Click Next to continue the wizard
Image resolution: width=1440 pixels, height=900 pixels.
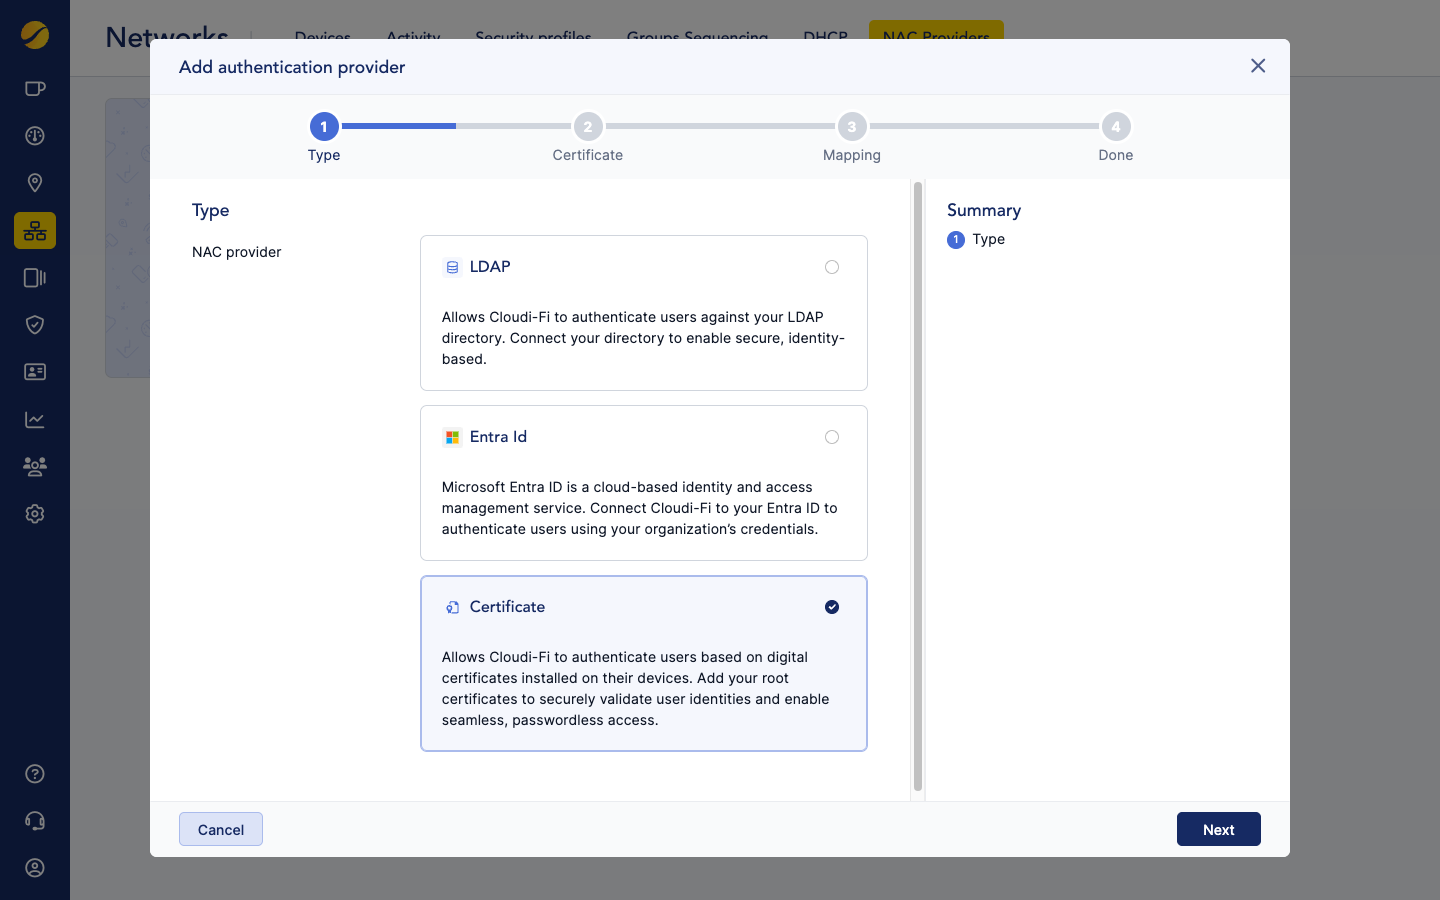coord(1218,829)
